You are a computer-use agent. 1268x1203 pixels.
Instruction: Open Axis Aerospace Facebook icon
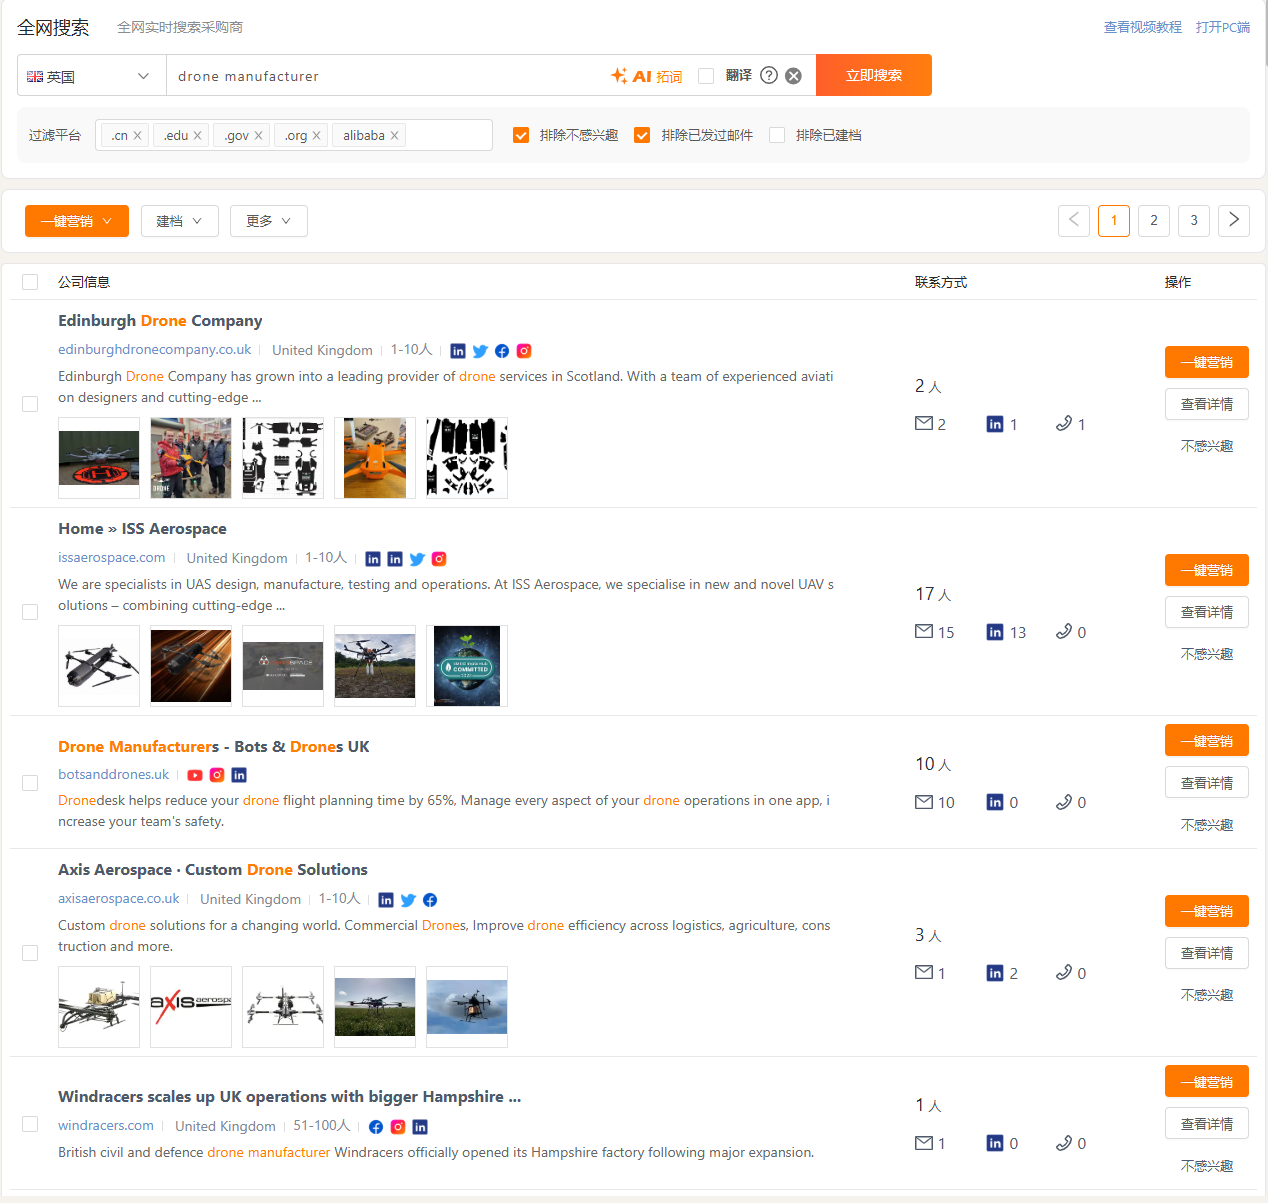[x=430, y=900]
